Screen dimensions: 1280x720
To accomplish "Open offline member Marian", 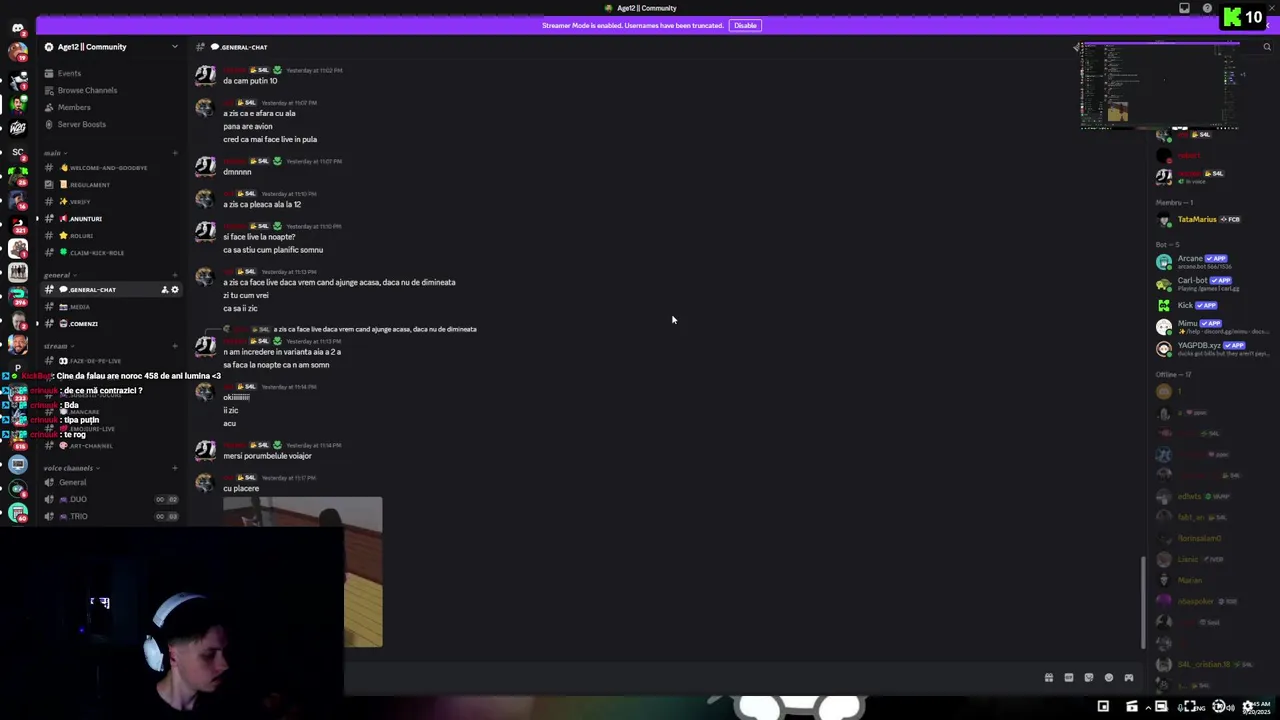I will pyautogui.click(x=1210, y=580).
